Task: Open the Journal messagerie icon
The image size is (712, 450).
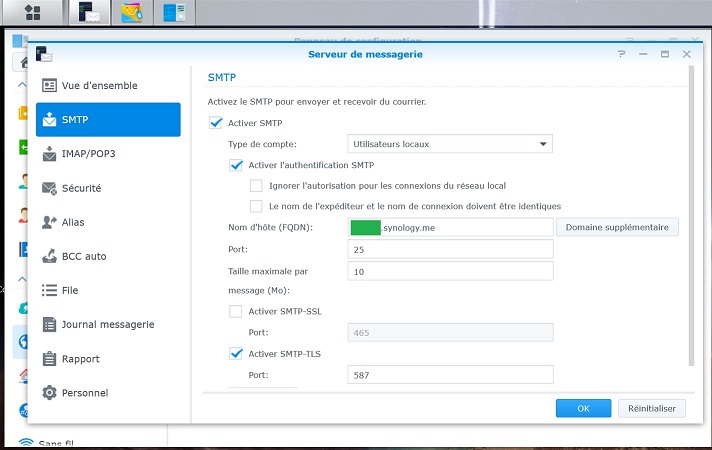Action: (x=49, y=324)
